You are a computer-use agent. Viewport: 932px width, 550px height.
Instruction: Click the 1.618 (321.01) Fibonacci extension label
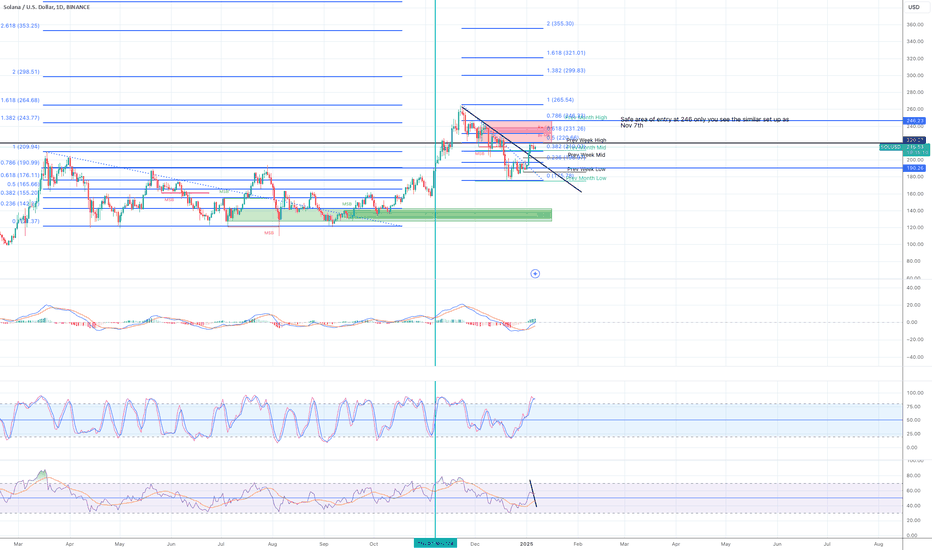point(566,53)
